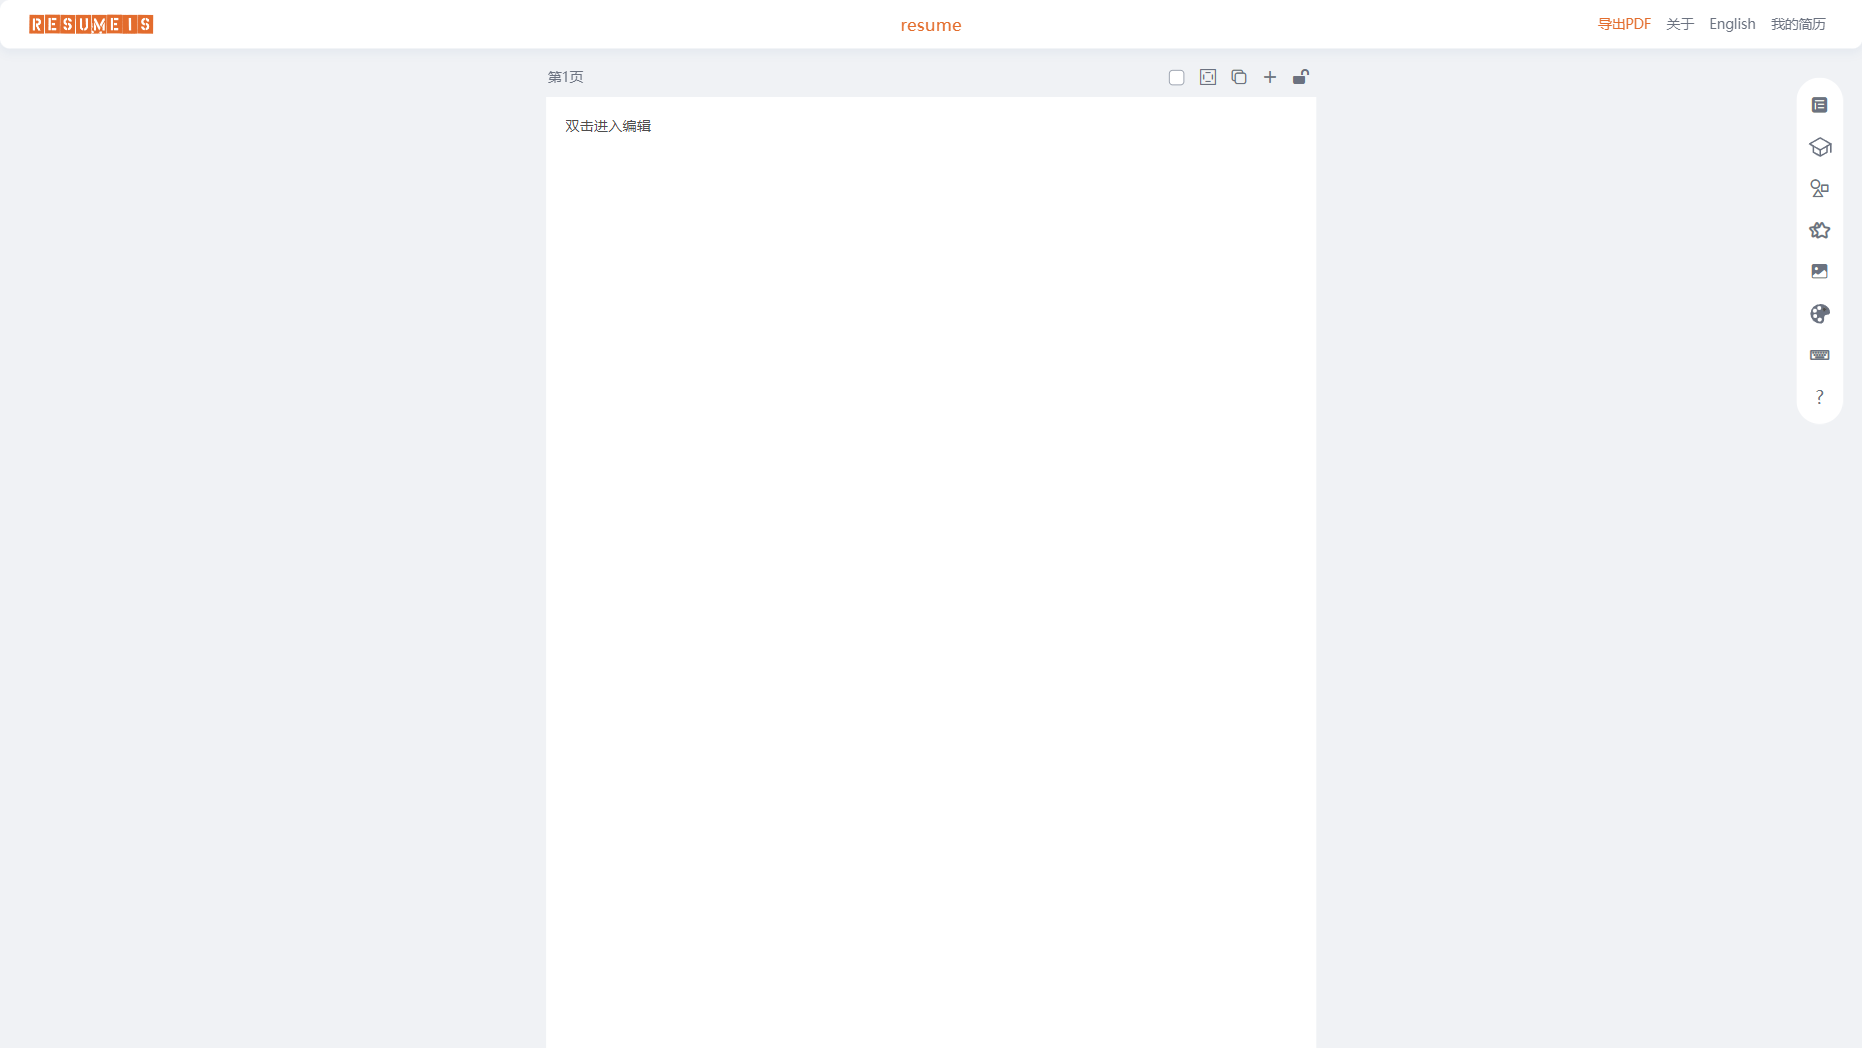The image size is (1862, 1048).
Task: Click the keyboard shortcuts icon
Action: [1819, 355]
